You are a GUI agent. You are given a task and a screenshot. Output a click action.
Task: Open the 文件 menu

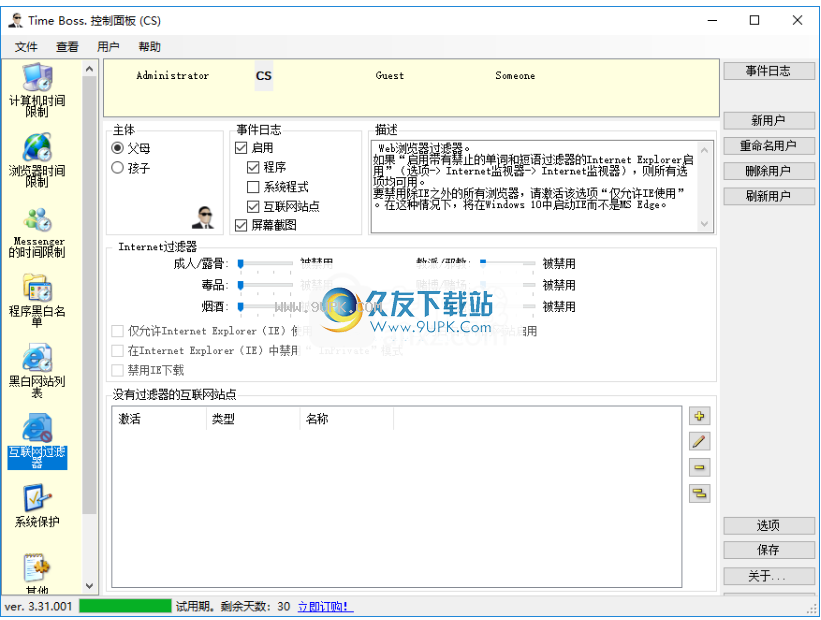[26, 47]
